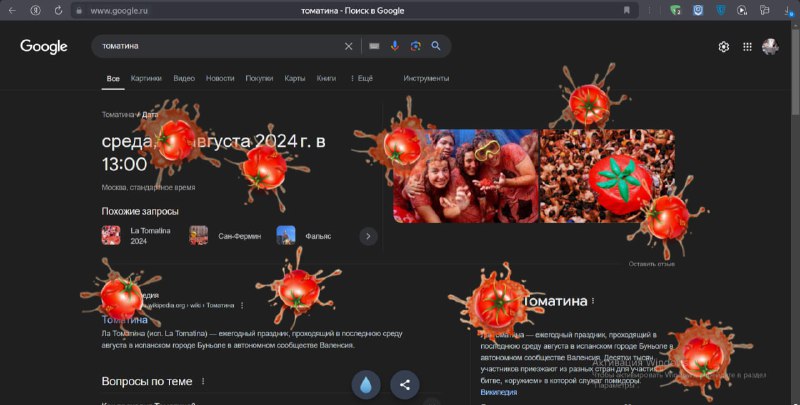The width and height of the screenshot is (800, 405).
Task: Open Google quick settings gear
Action: click(723, 47)
